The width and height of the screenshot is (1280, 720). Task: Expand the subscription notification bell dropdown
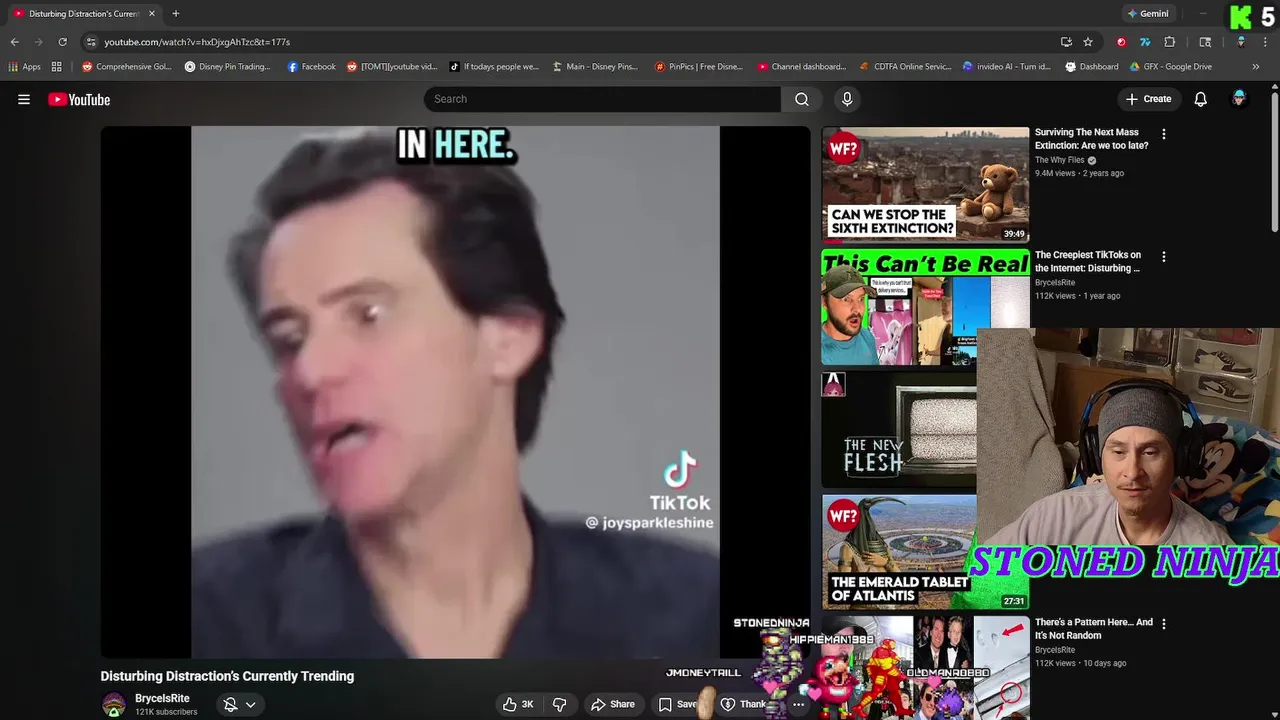click(x=240, y=704)
